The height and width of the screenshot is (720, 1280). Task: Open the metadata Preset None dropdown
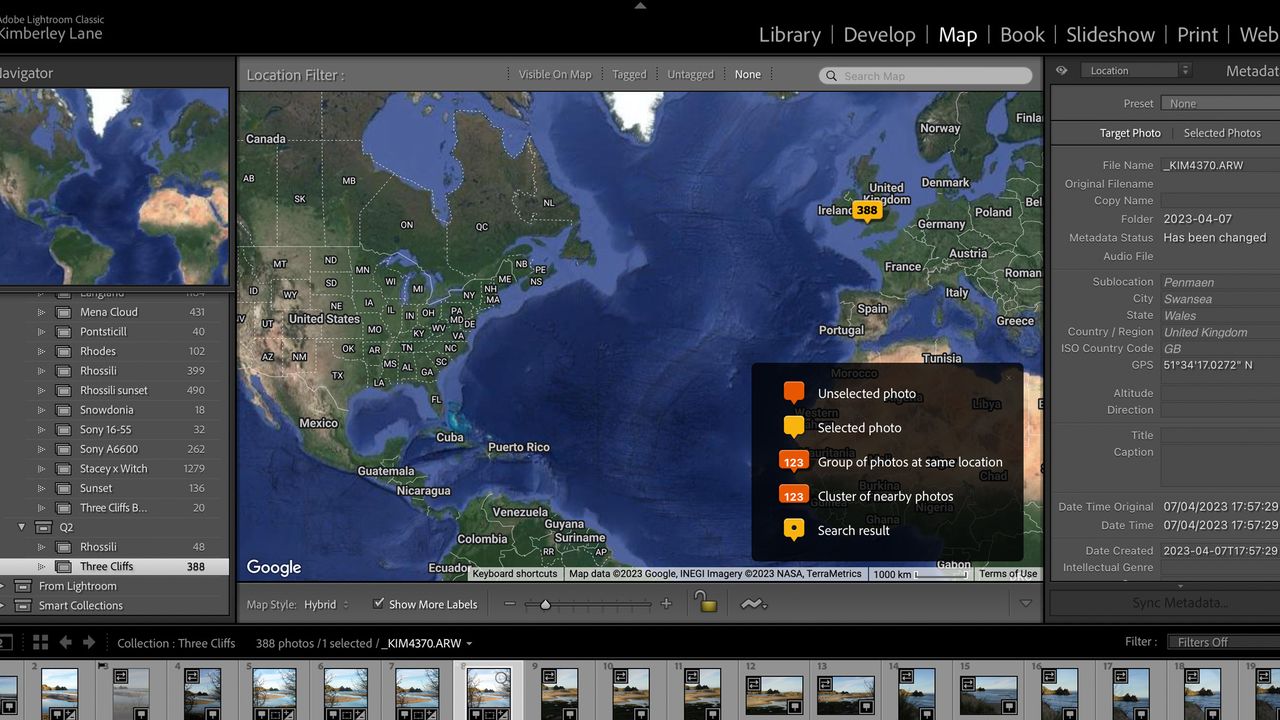point(1220,104)
